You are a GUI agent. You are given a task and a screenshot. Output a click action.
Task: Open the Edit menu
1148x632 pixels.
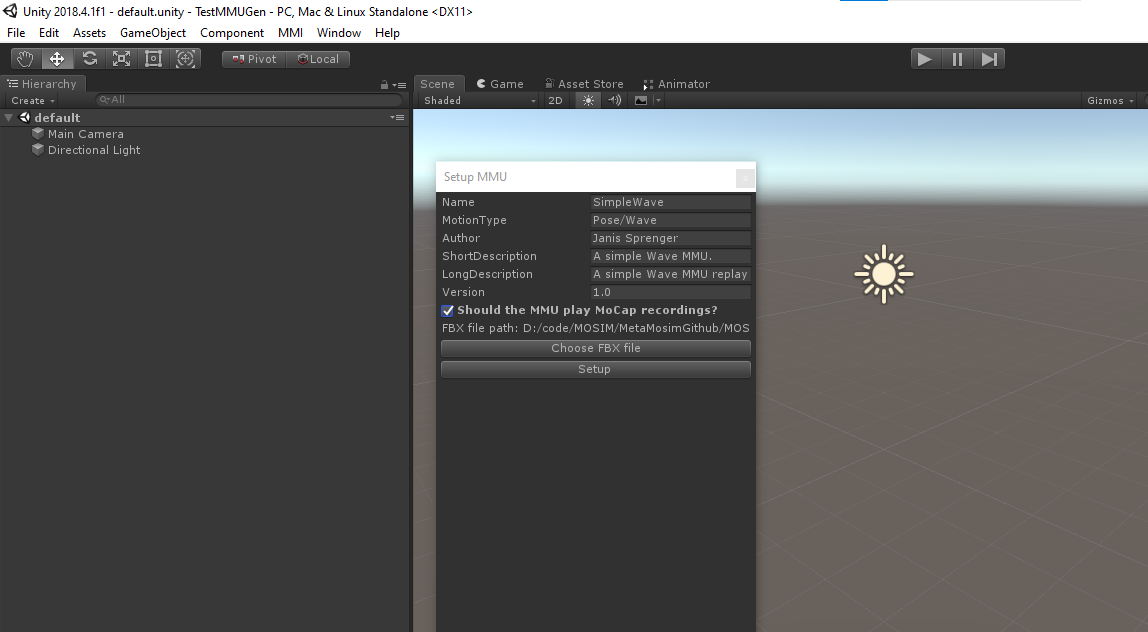click(x=49, y=33)
